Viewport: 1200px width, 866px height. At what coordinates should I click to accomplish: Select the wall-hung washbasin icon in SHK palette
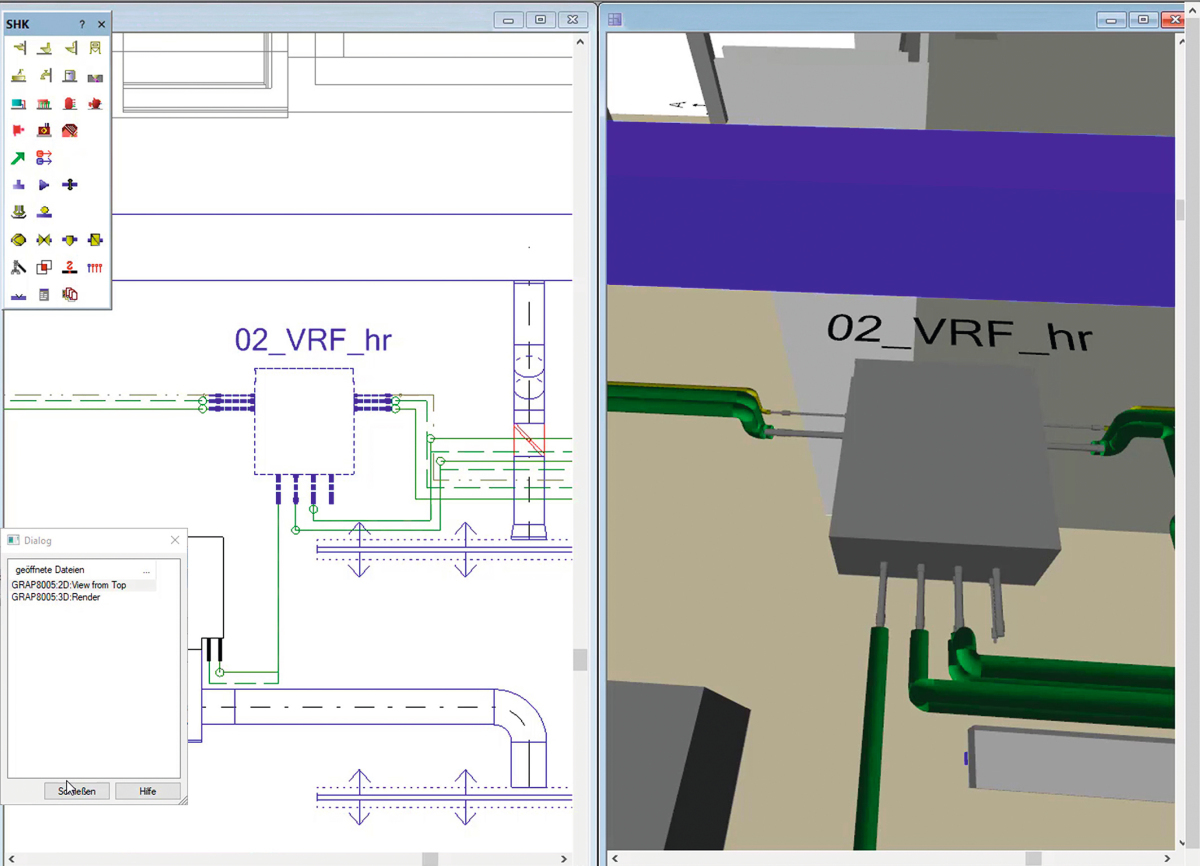[18, 47]
